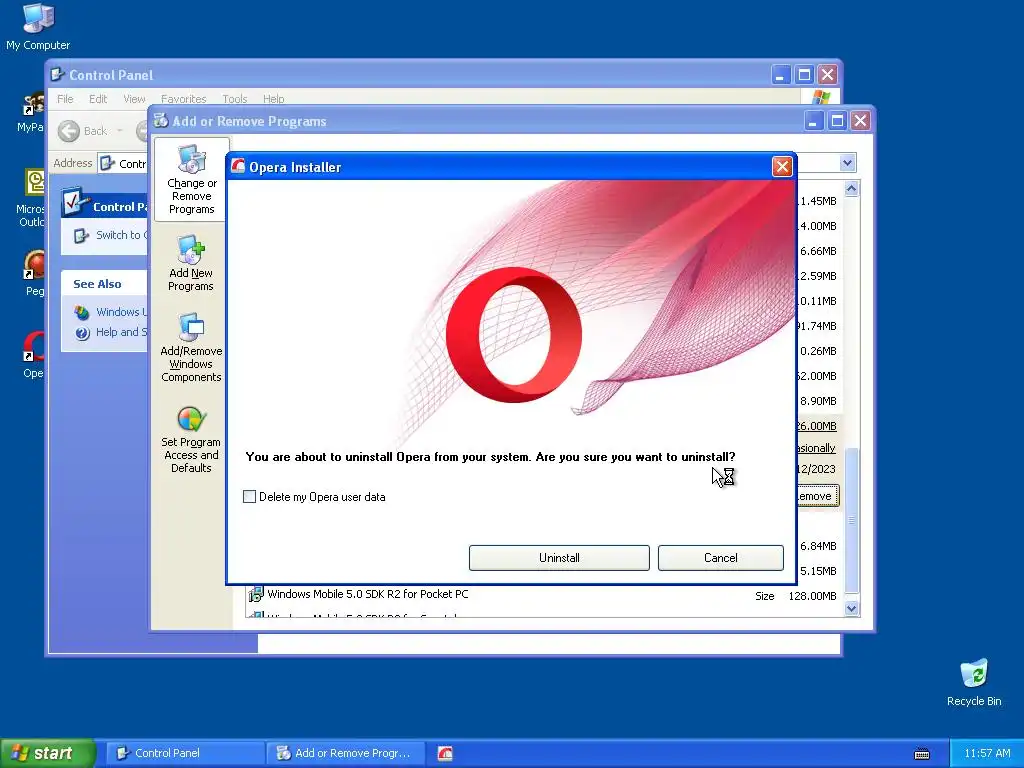Click the Windows Mobile 5.0 SDK program icon
Image resolution: width=1024 pixels, height=768 pixels.
[x=255, y=594]
